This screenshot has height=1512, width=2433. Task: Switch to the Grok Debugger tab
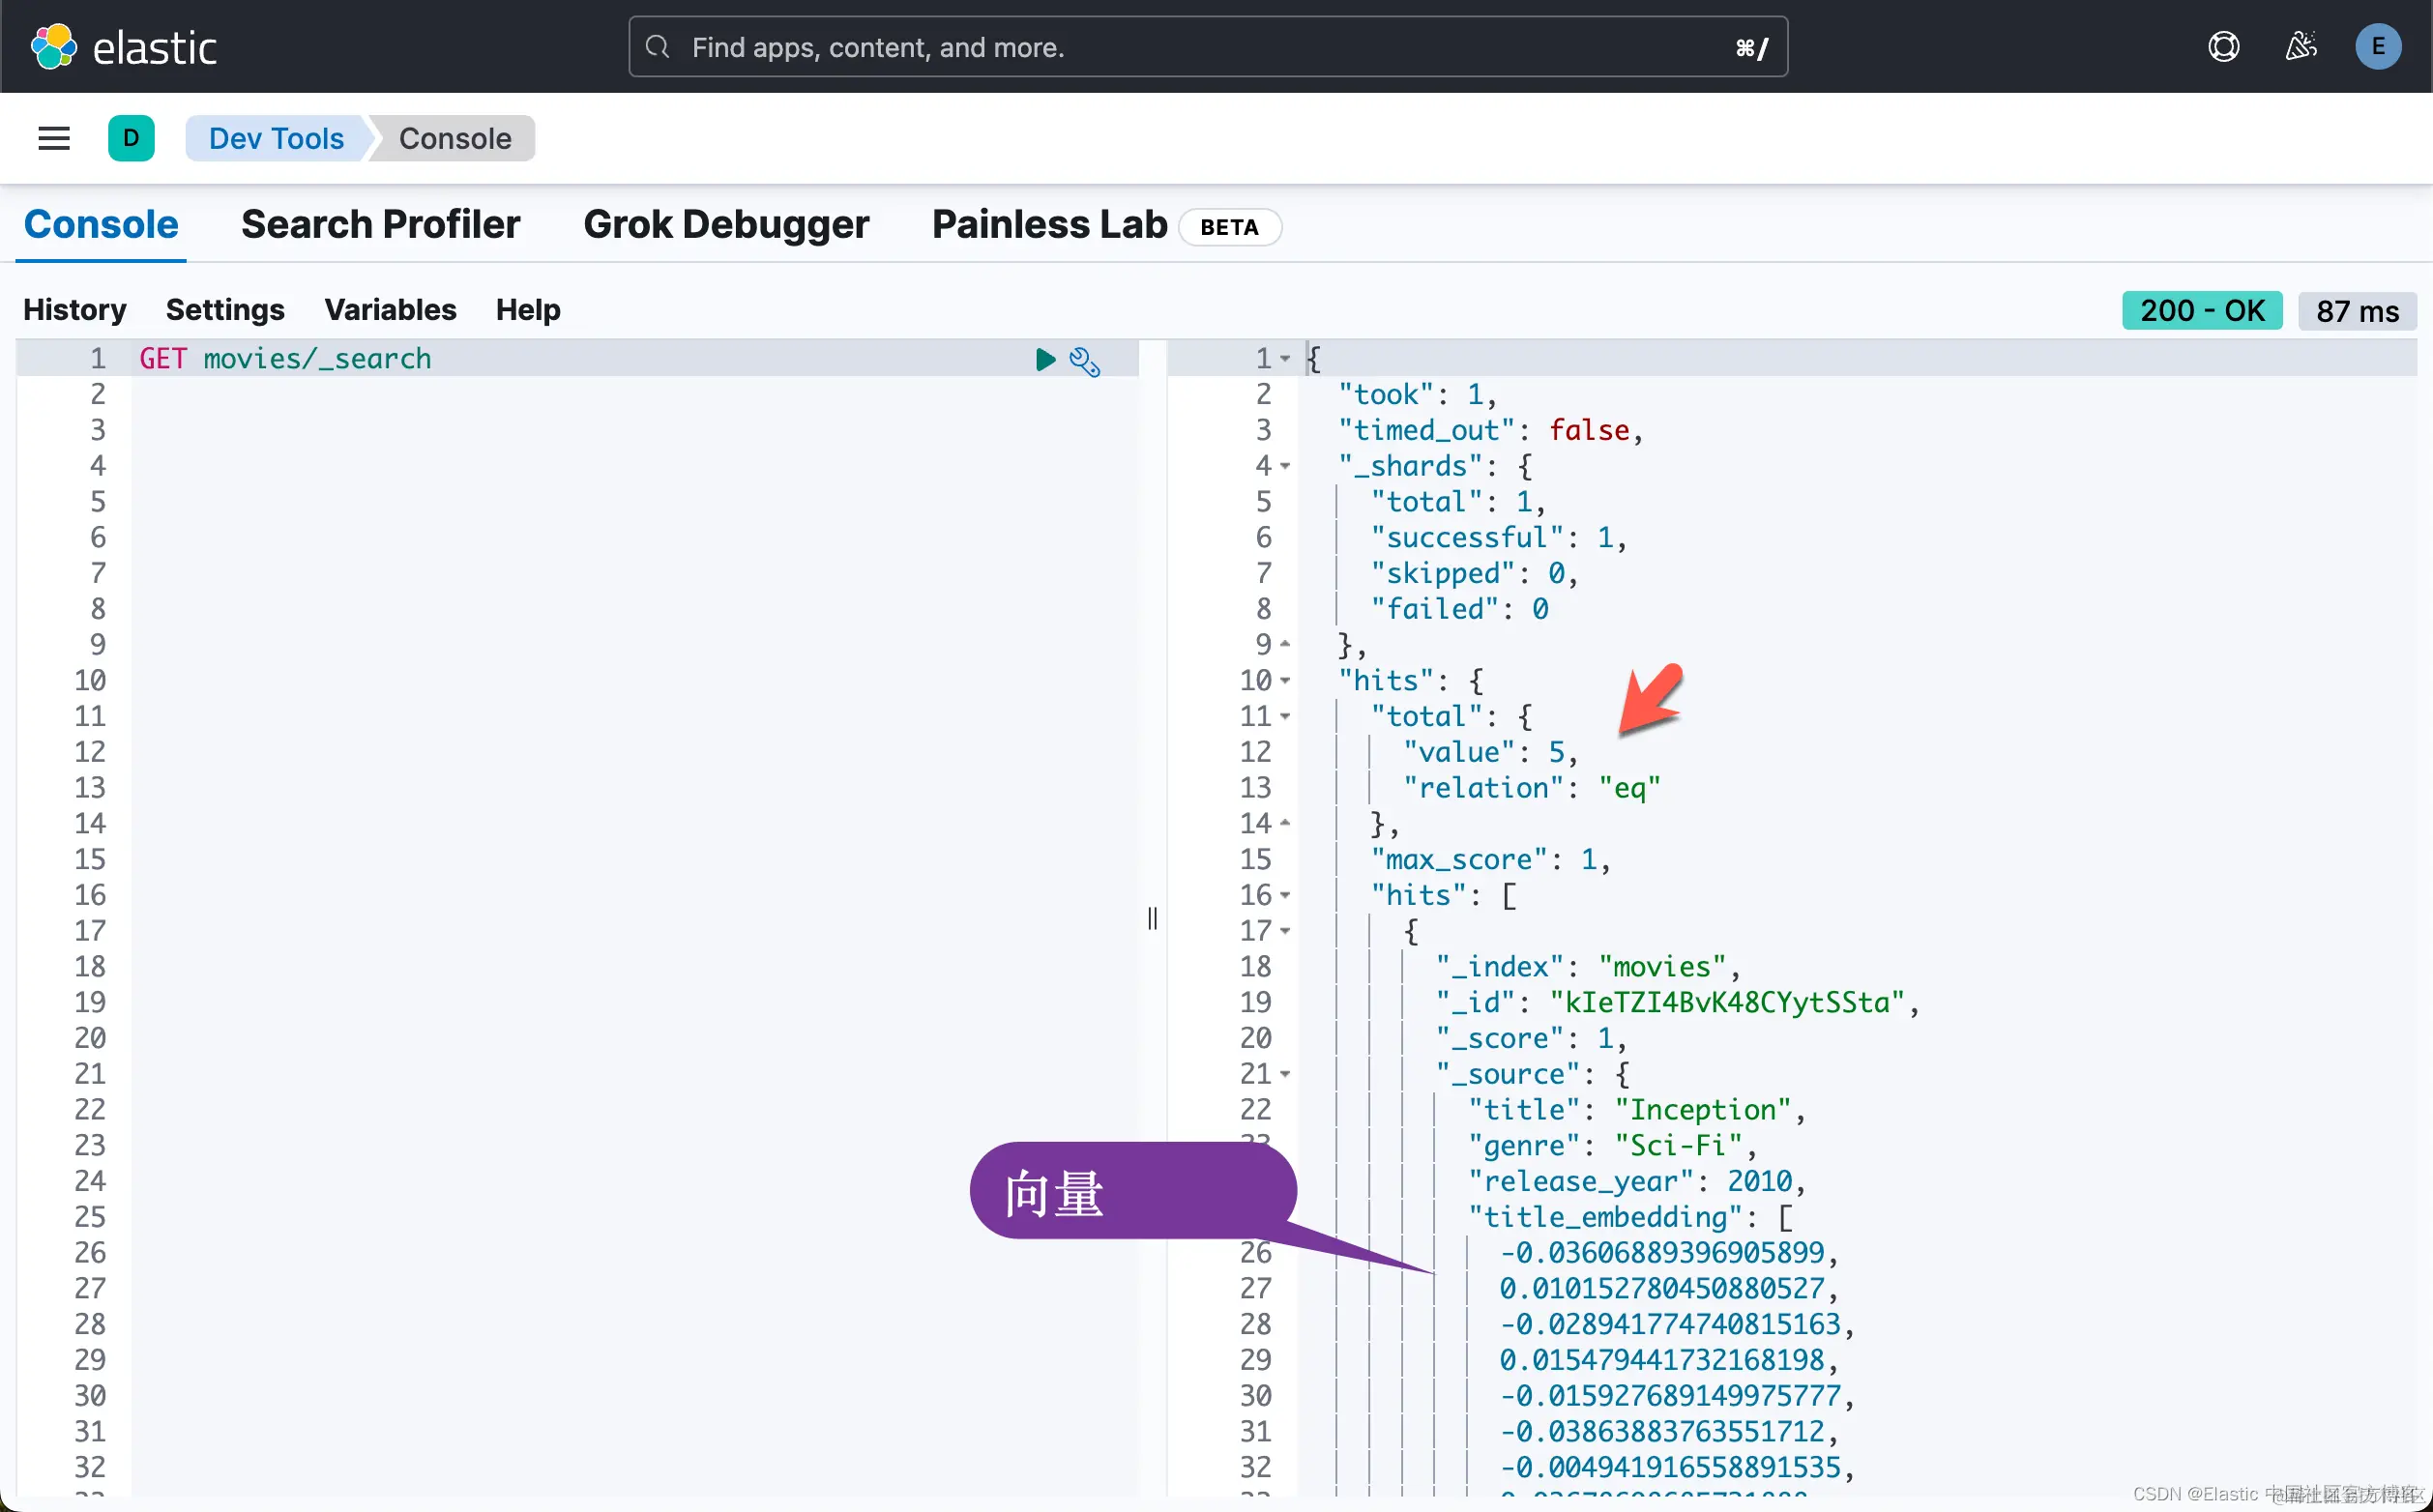726,225
